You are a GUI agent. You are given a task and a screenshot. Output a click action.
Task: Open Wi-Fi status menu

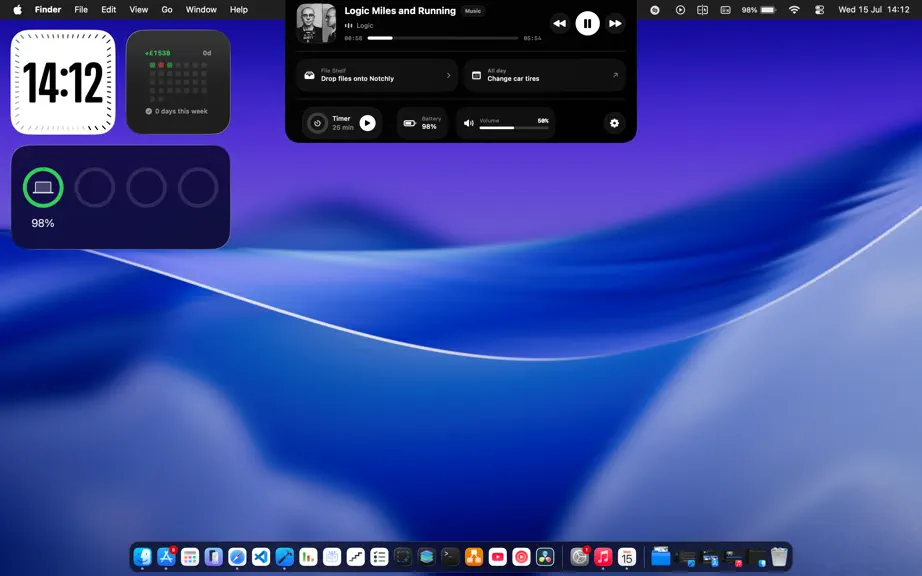794,9
